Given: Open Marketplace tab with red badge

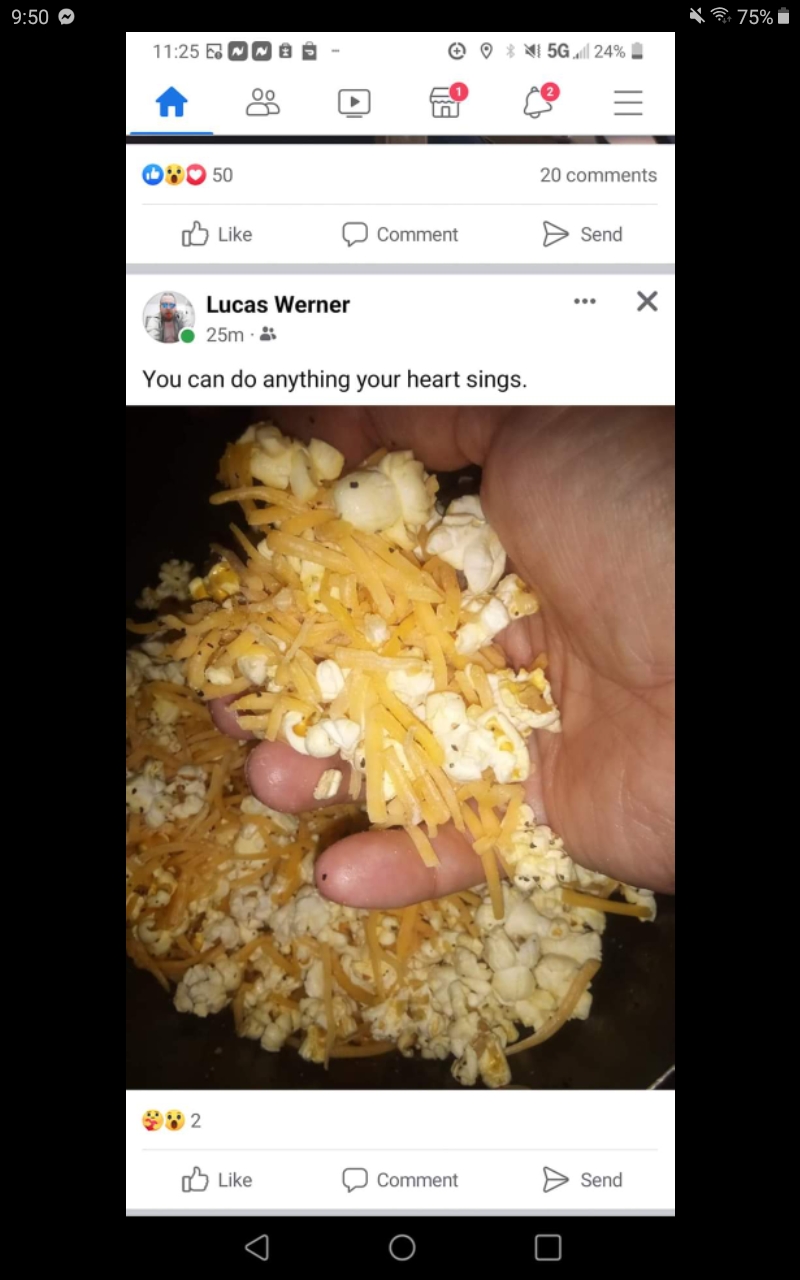Looking at the screenshot, I should tap(447, 101).
